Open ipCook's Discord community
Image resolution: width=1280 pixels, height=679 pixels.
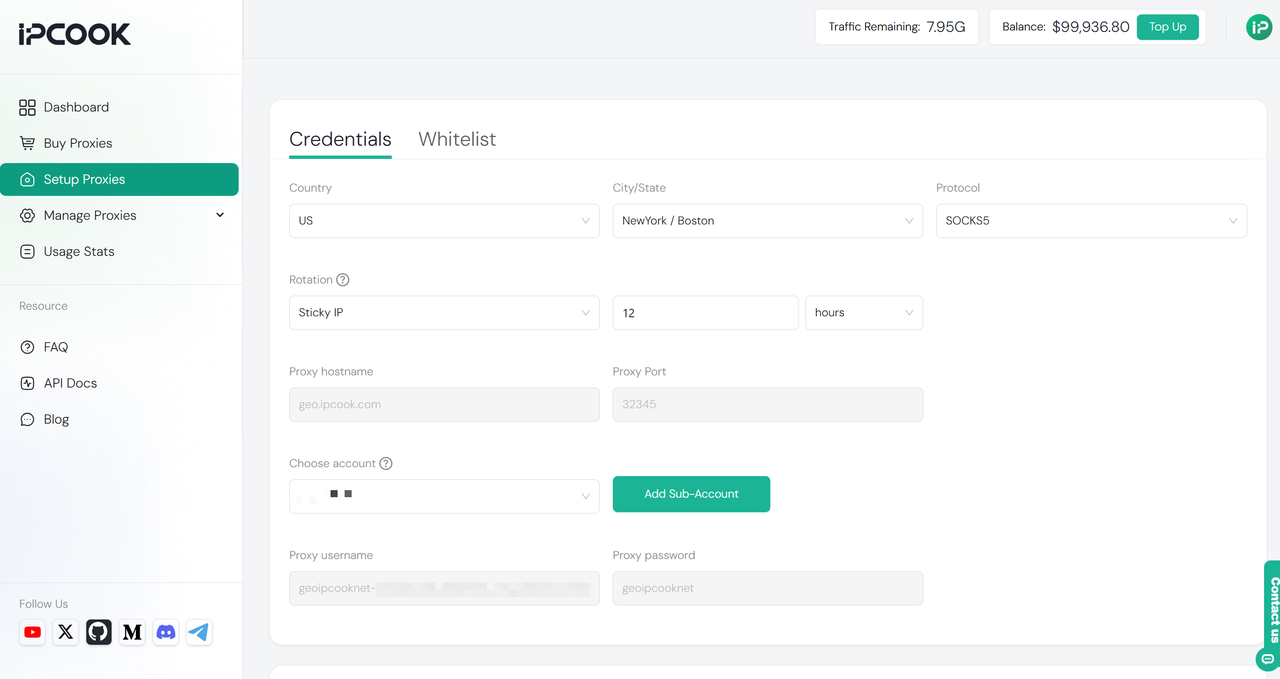[x=165, y=632]
